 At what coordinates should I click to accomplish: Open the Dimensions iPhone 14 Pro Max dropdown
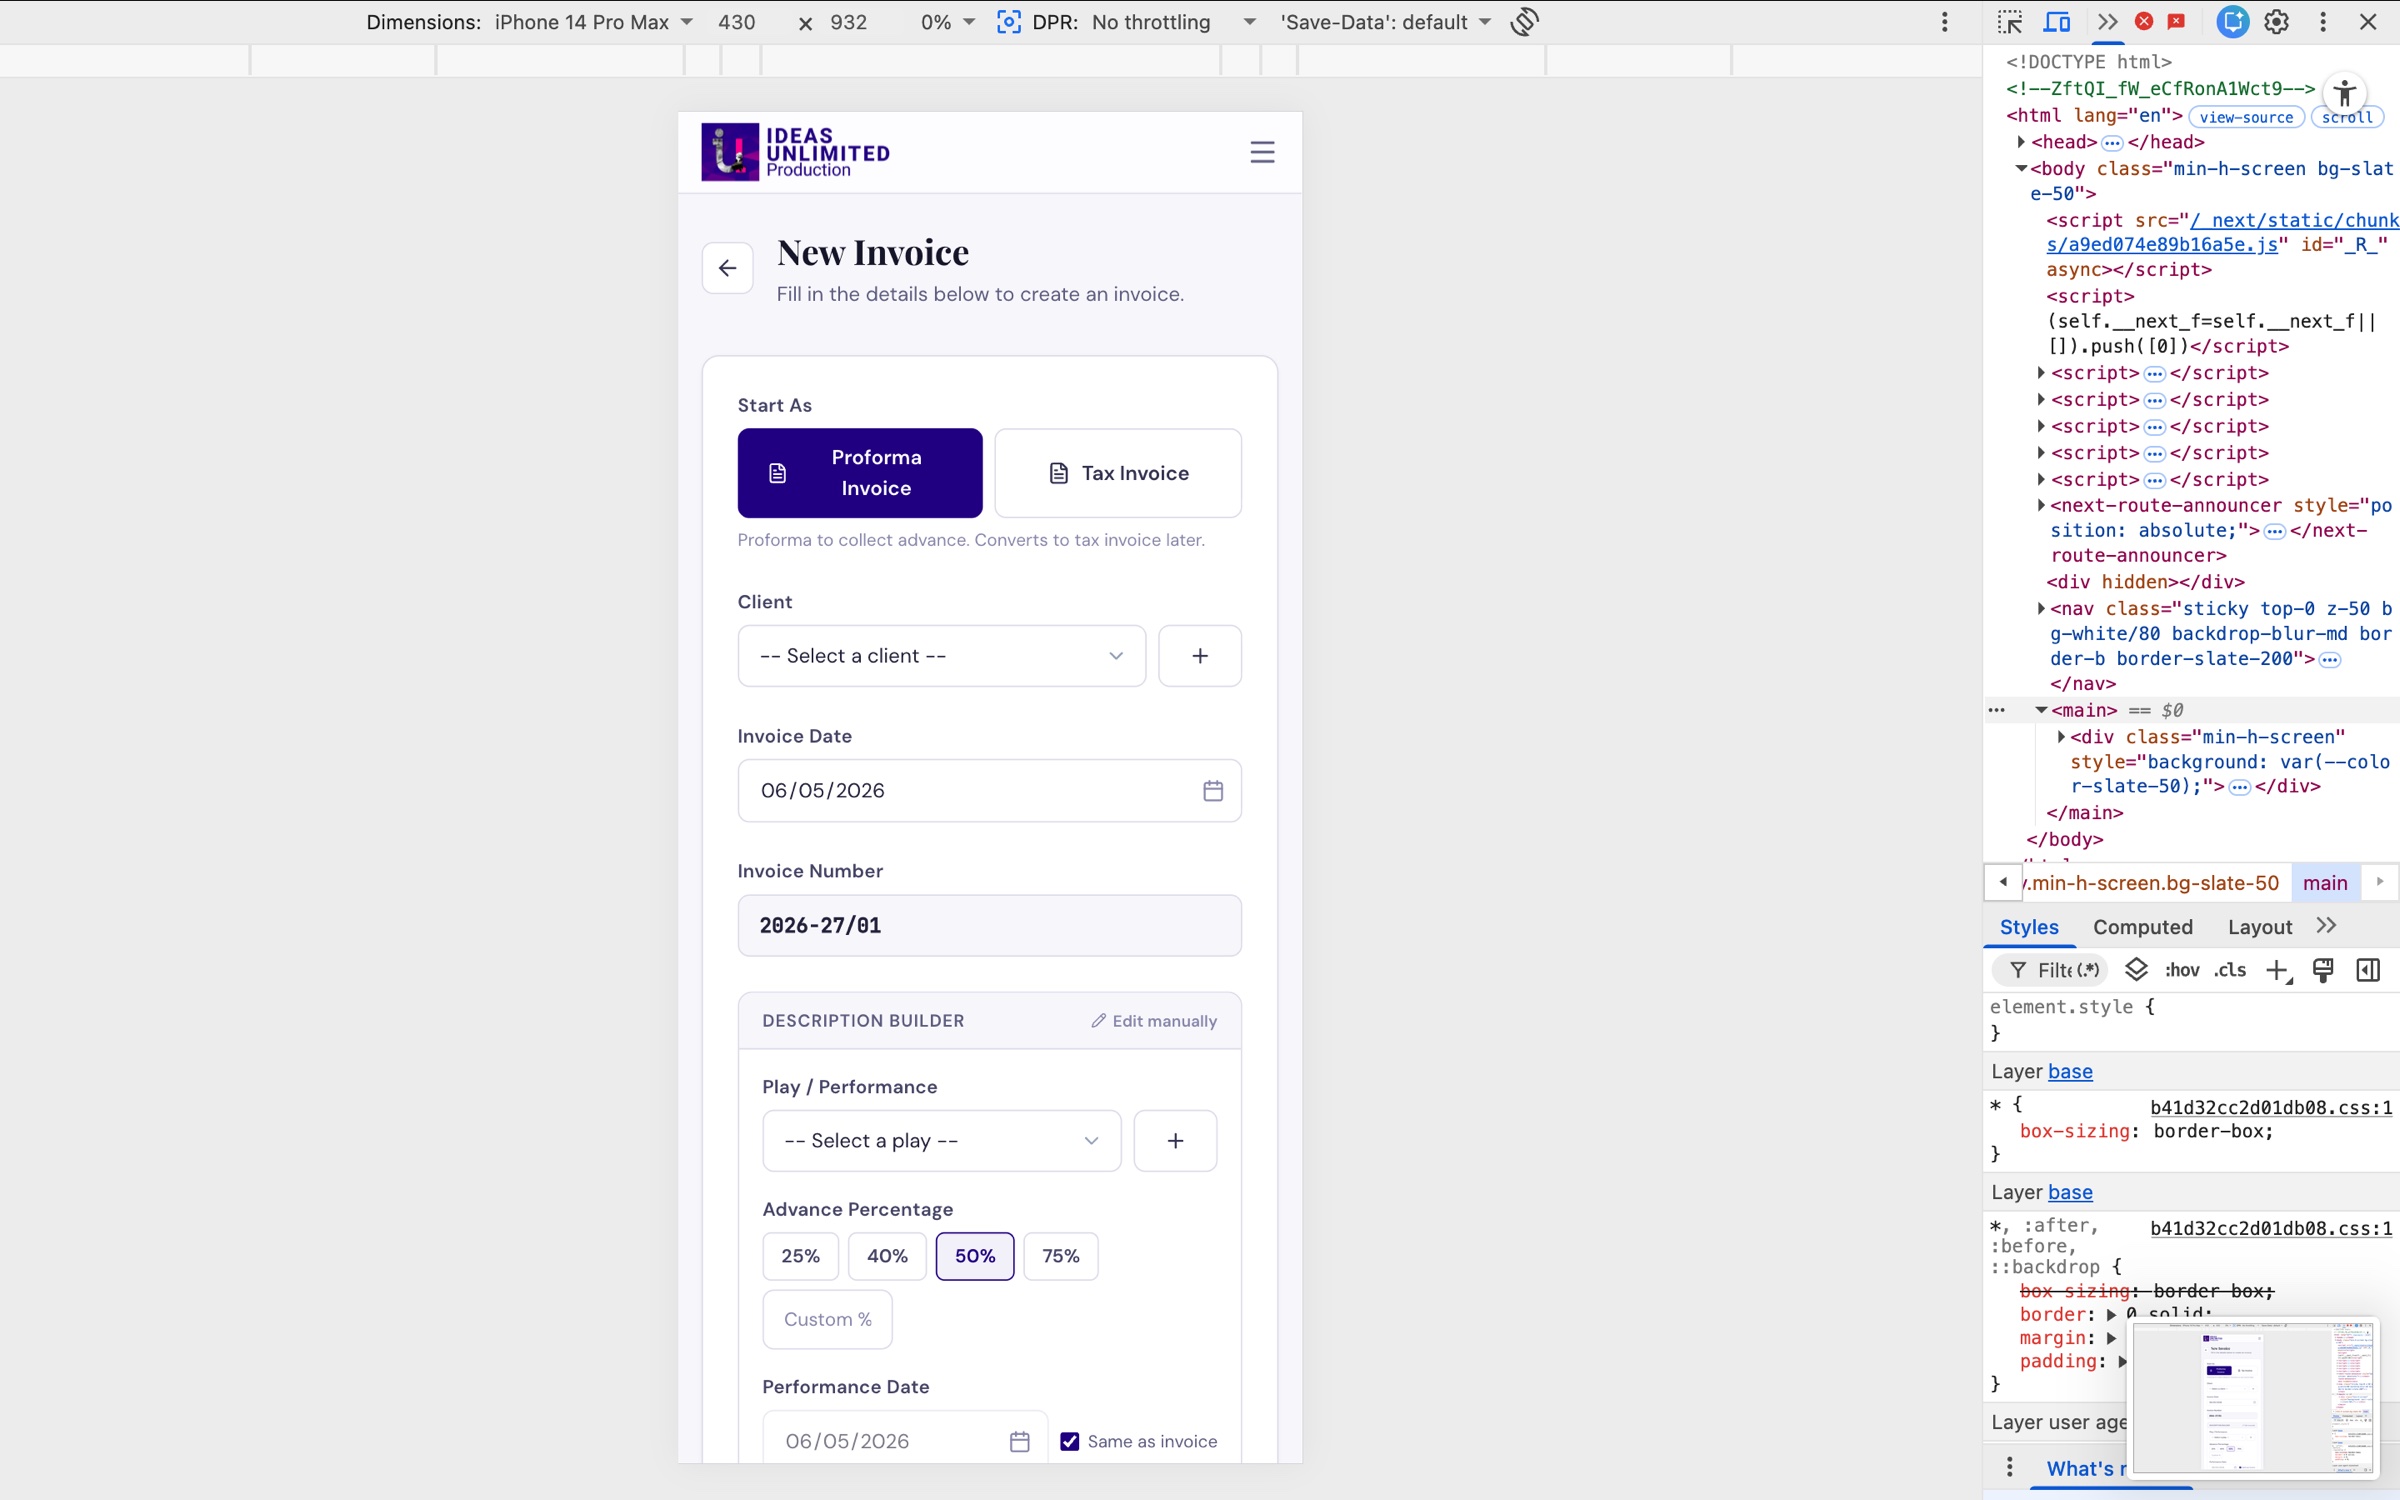point(594,22)
